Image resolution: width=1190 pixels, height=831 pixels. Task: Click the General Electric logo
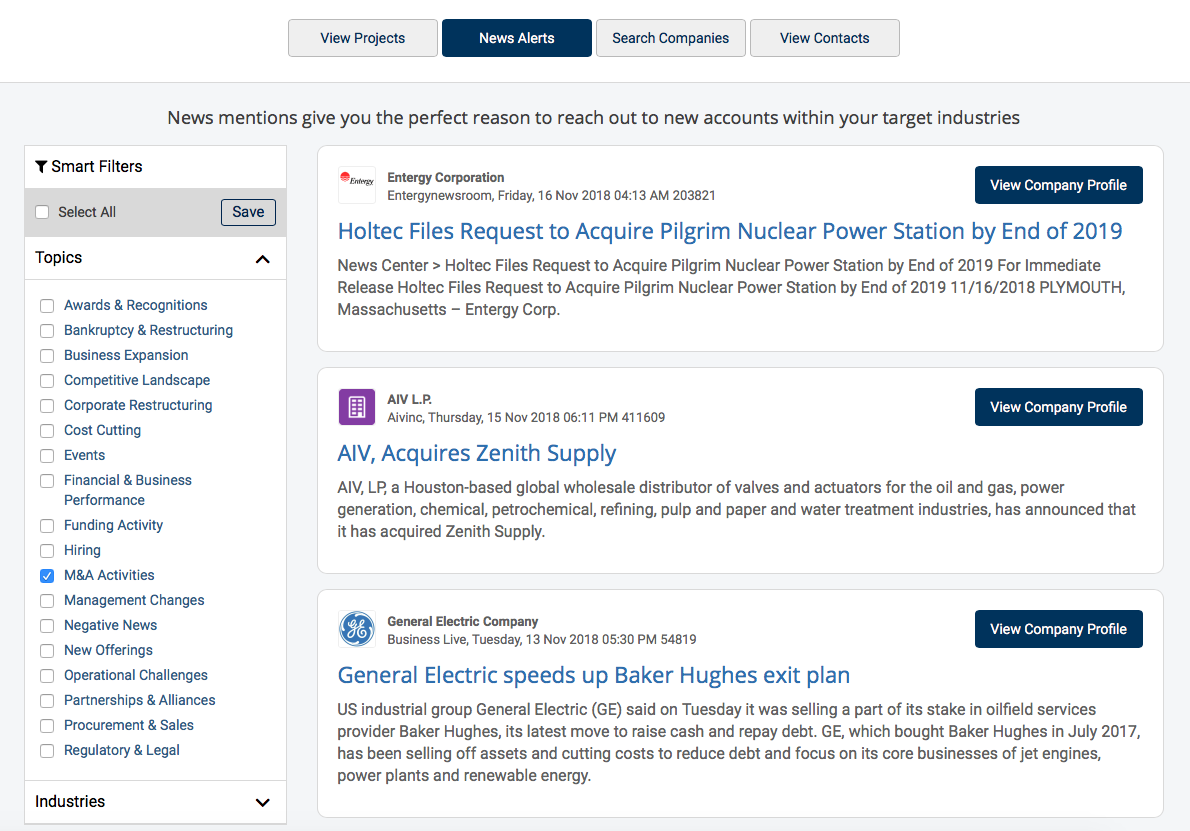[357, 629]
